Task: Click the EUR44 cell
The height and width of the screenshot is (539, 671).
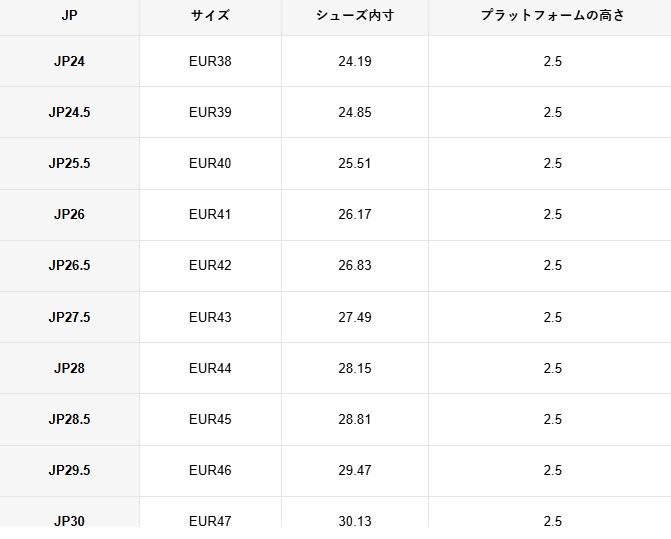Action: tap(210, 368)
